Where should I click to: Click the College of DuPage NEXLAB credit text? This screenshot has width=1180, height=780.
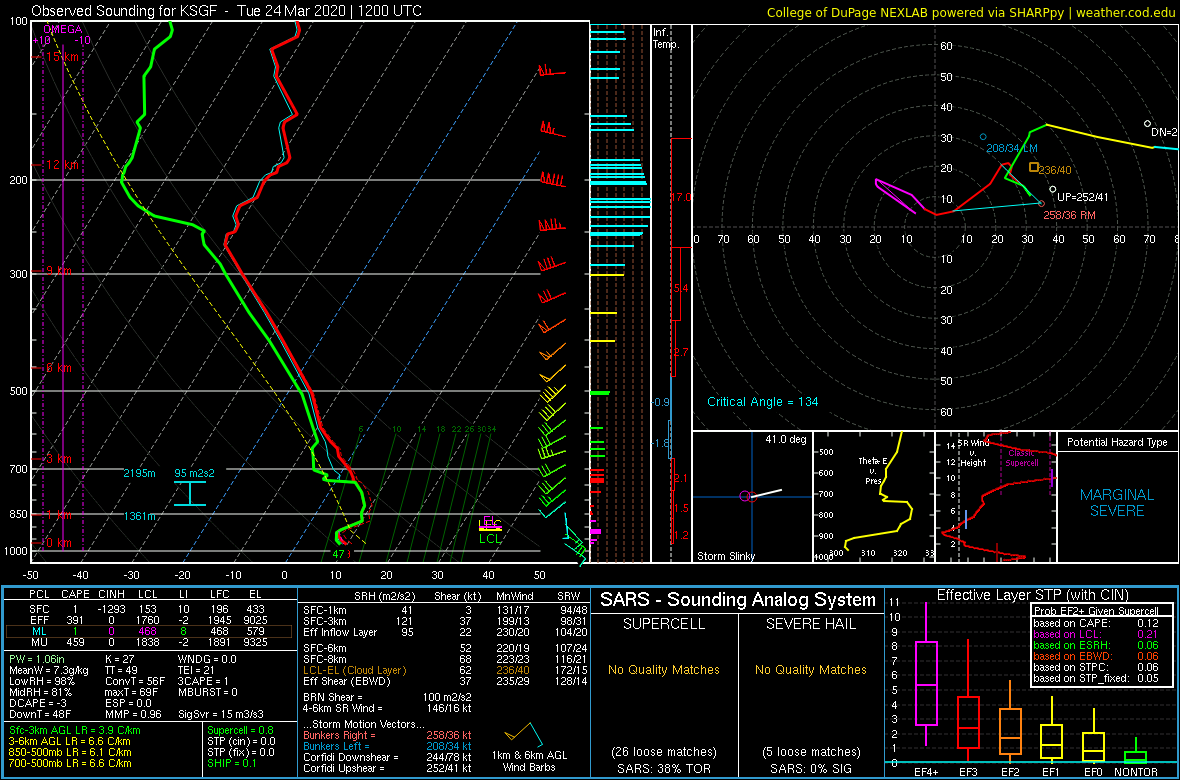click(x=971, y=11)
